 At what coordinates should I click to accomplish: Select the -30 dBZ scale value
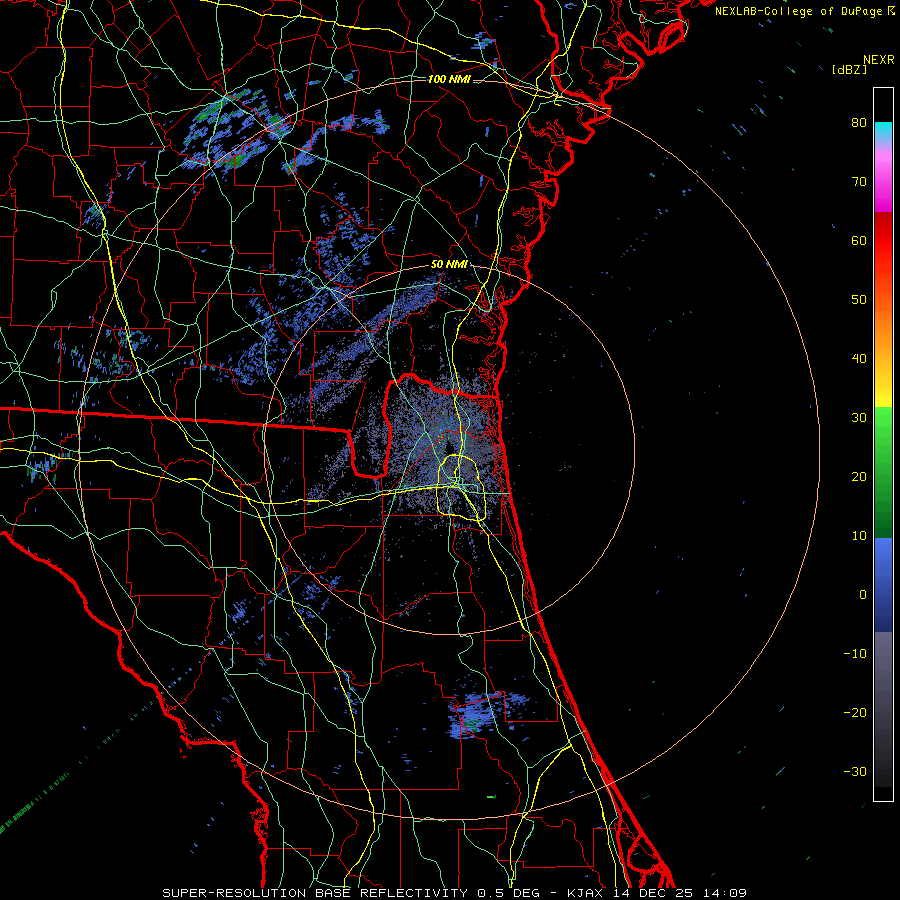coord(855,771)
